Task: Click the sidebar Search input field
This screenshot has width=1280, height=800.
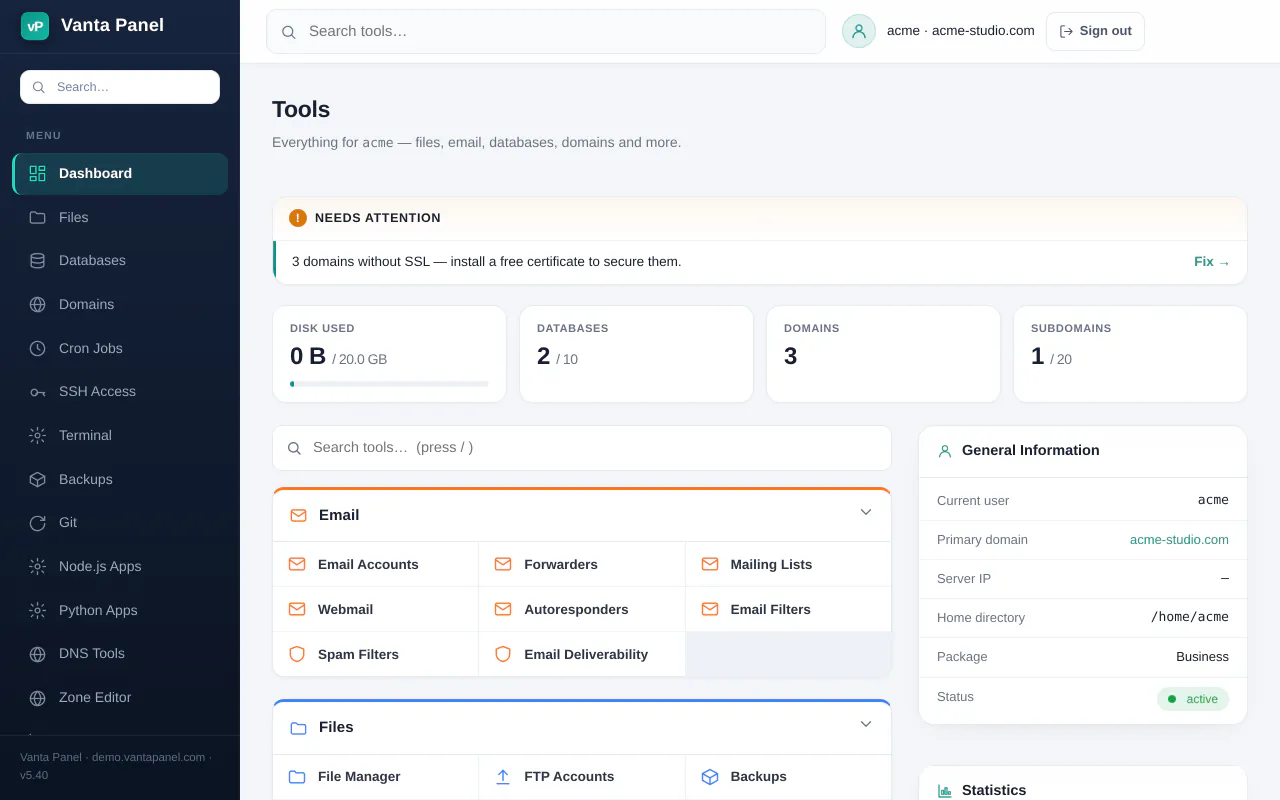Action: (120, 87)
